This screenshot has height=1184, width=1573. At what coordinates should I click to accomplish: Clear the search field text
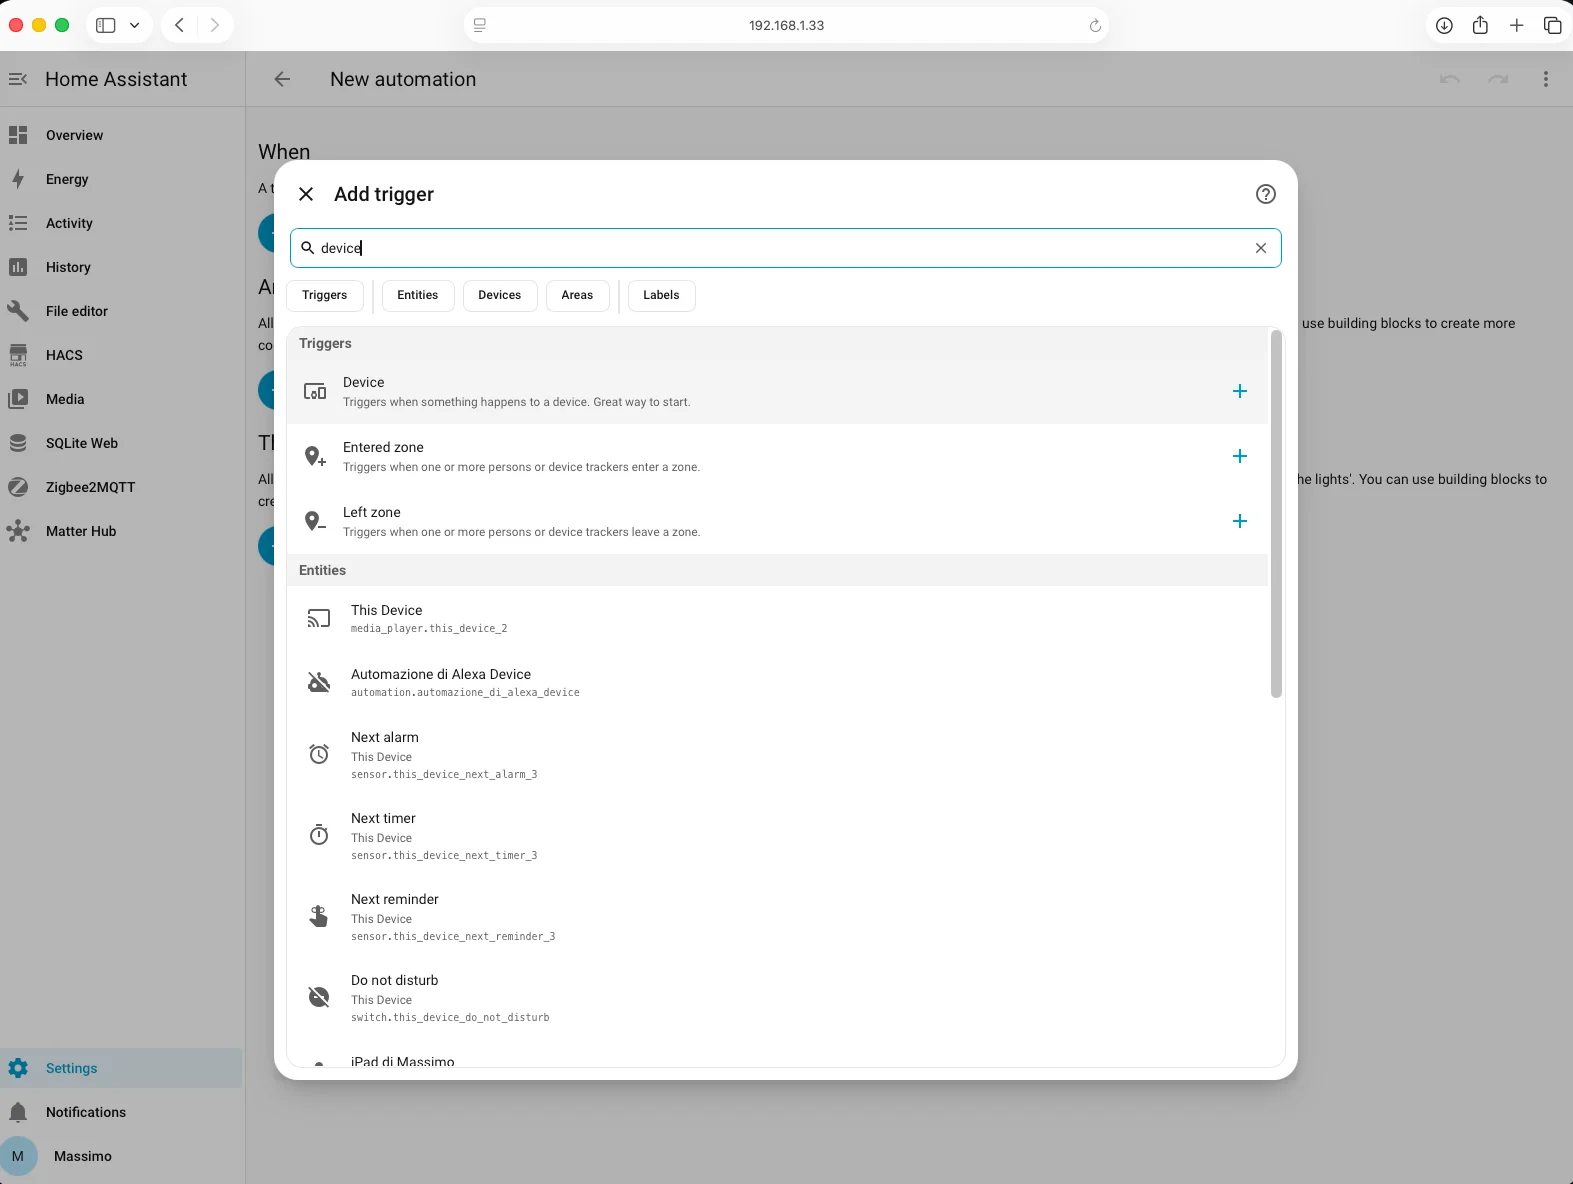click(1261, 248)
